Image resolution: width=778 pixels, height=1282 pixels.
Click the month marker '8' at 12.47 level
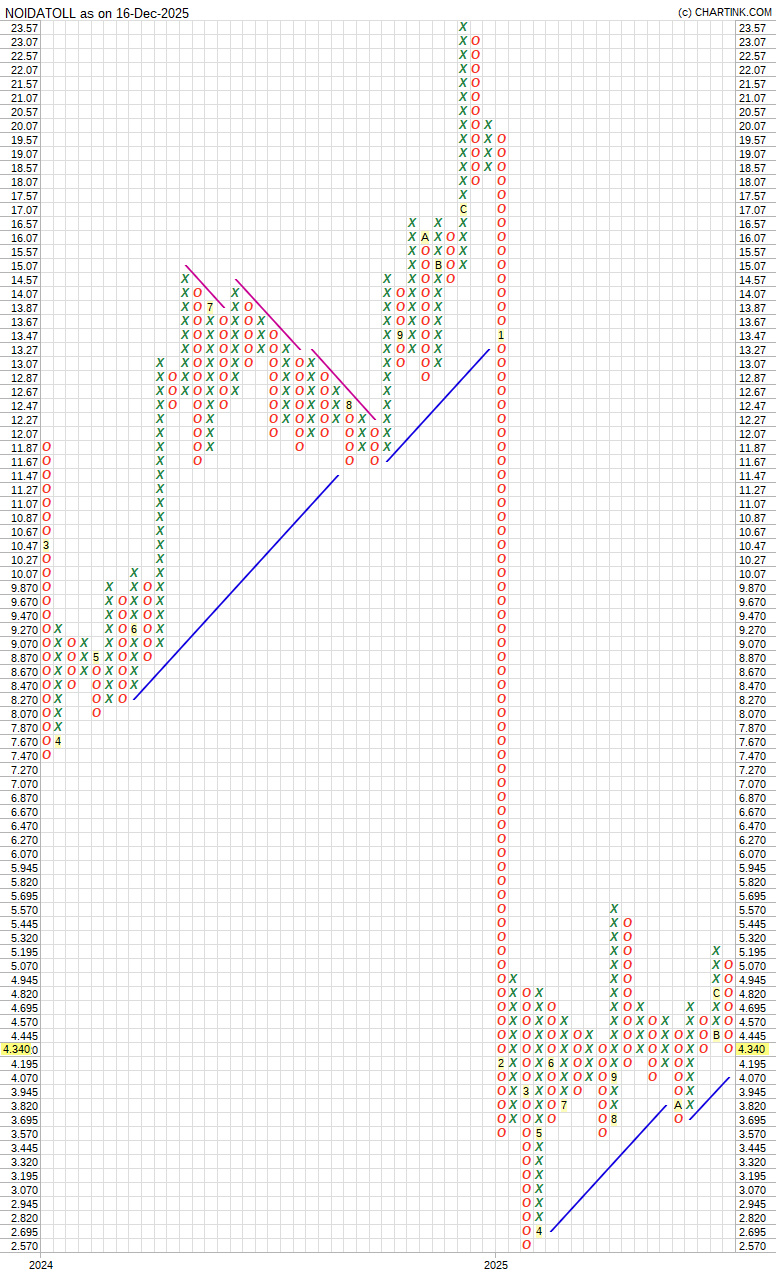pos(349,405)
